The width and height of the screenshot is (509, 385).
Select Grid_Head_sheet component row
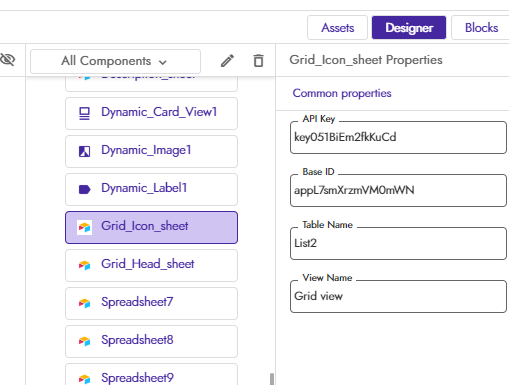151,265
